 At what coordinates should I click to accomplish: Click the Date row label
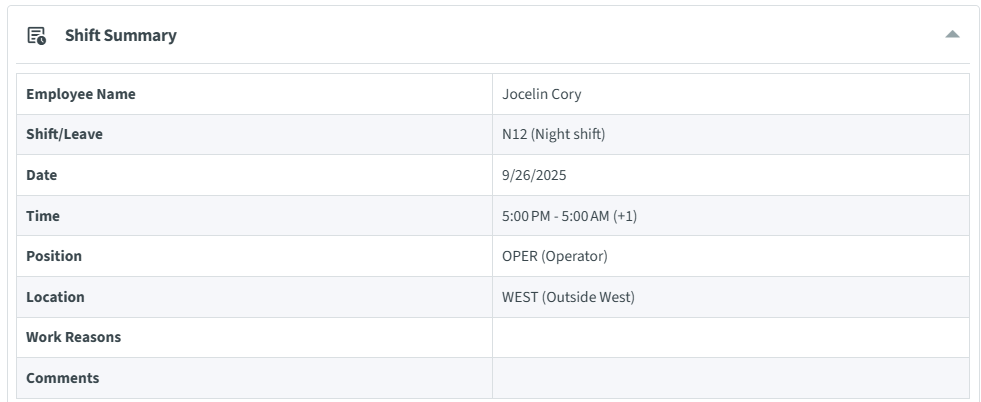[42, 175]
